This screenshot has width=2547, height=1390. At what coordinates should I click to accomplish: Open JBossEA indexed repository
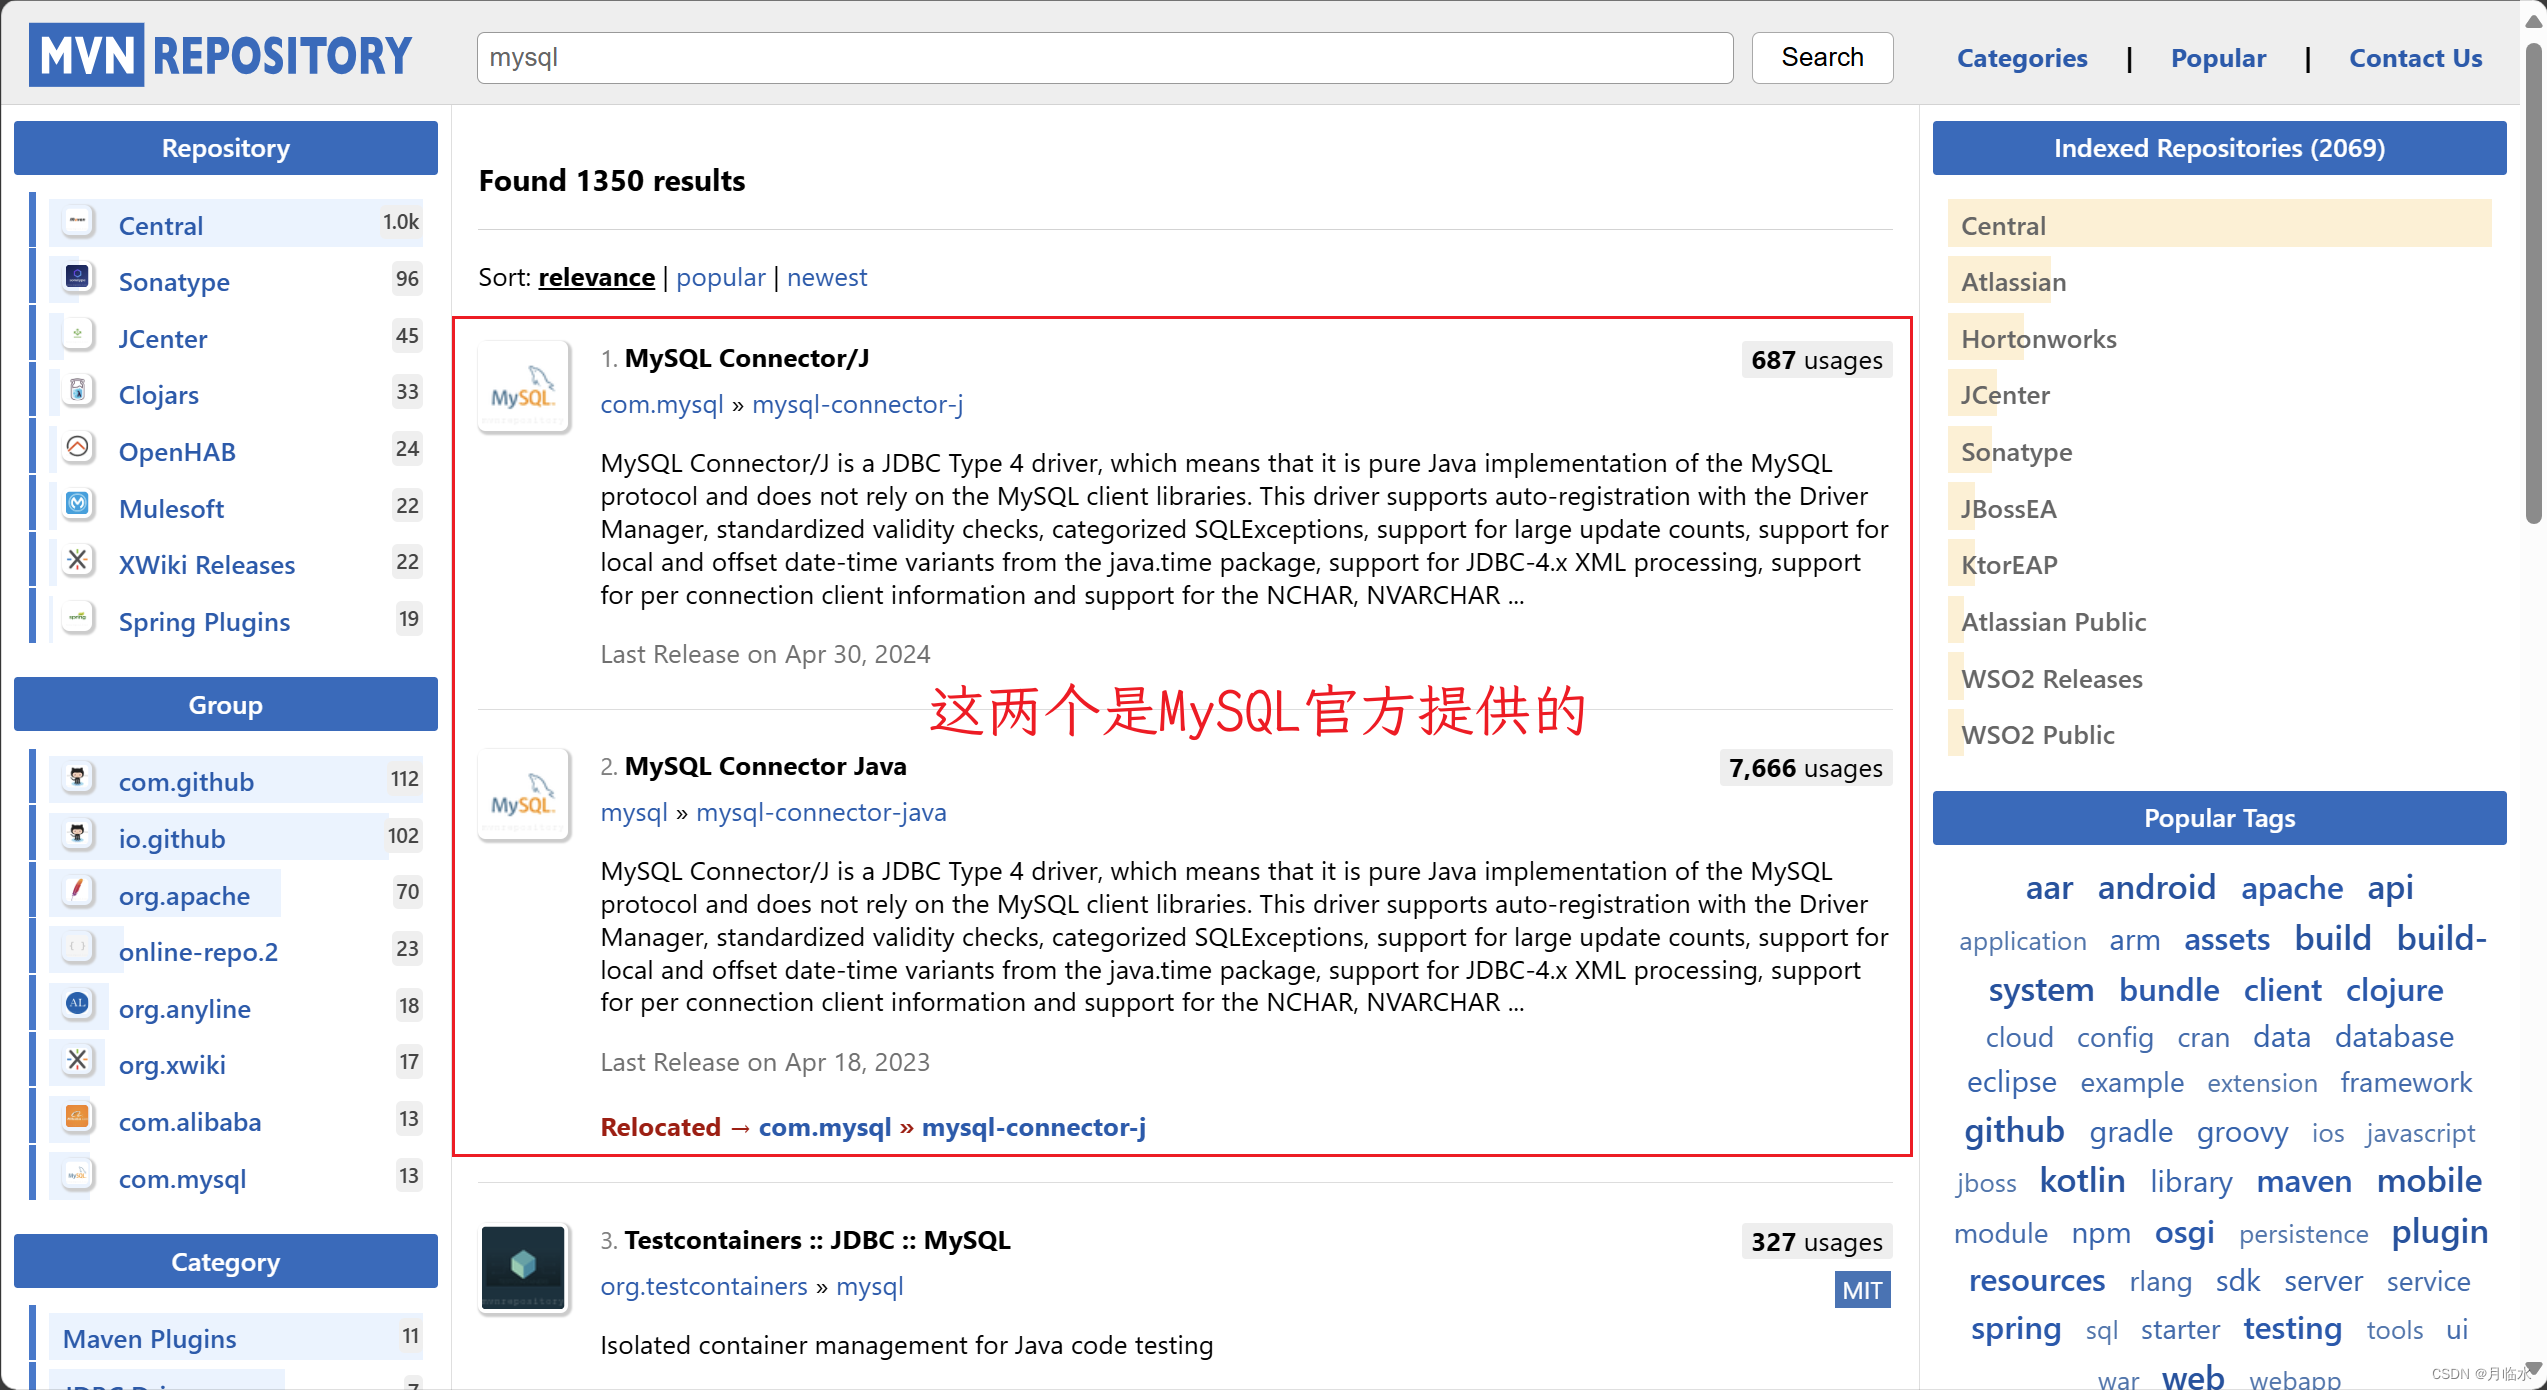pyautogui.click(x=2009, y=509)
